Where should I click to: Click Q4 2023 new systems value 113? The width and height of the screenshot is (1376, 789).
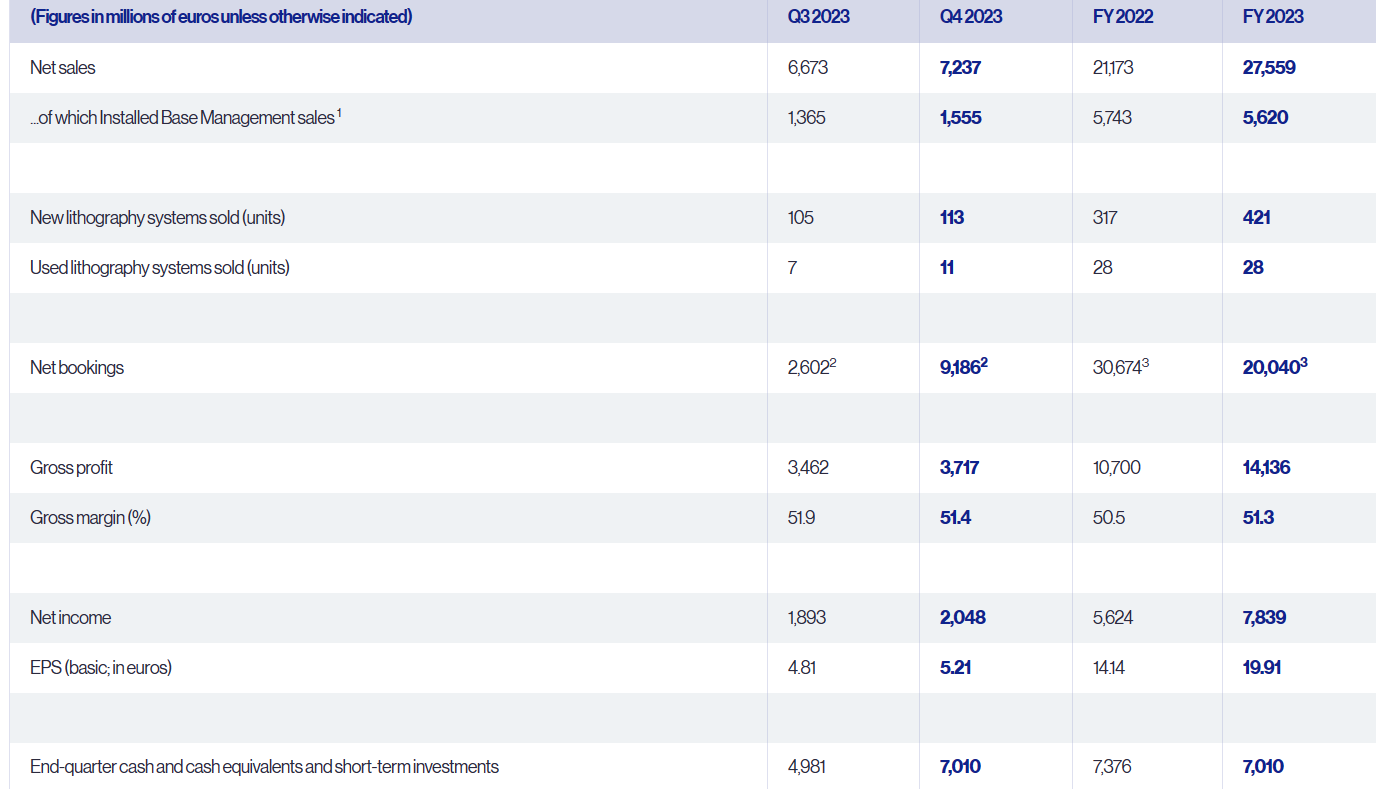[952, 218]
